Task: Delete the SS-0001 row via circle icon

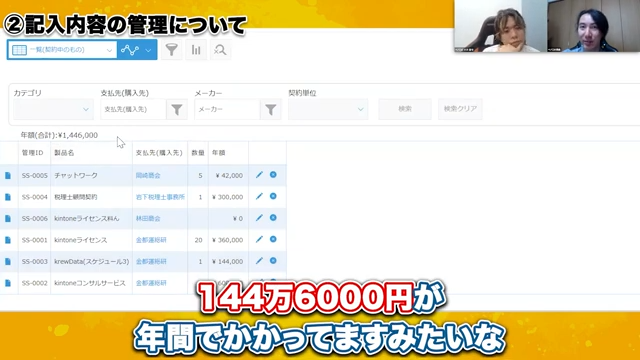Action: (x=273, y=239)
